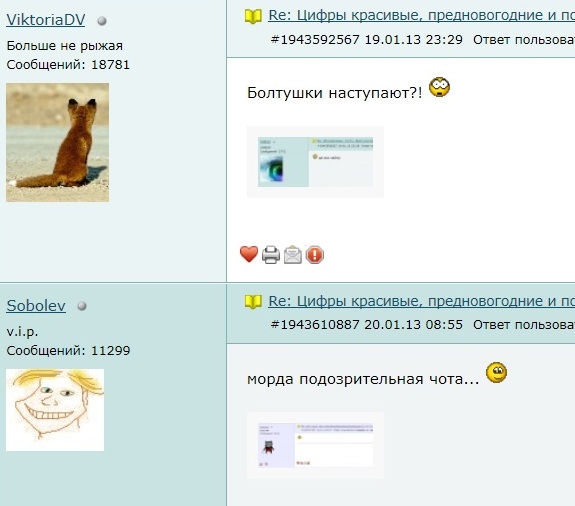Click the rolling-eyes smiley in Sobolev's post
Screen dimensions: 575x506
coord(497,373)
